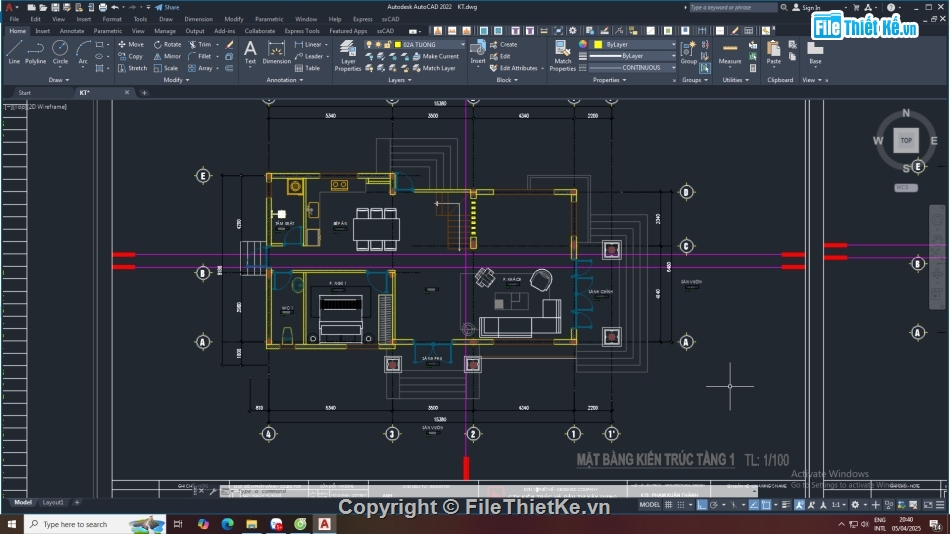Viewport: 950px width, 534px height.
Task: Expand the Annotation panel
Action: [285, 80]
